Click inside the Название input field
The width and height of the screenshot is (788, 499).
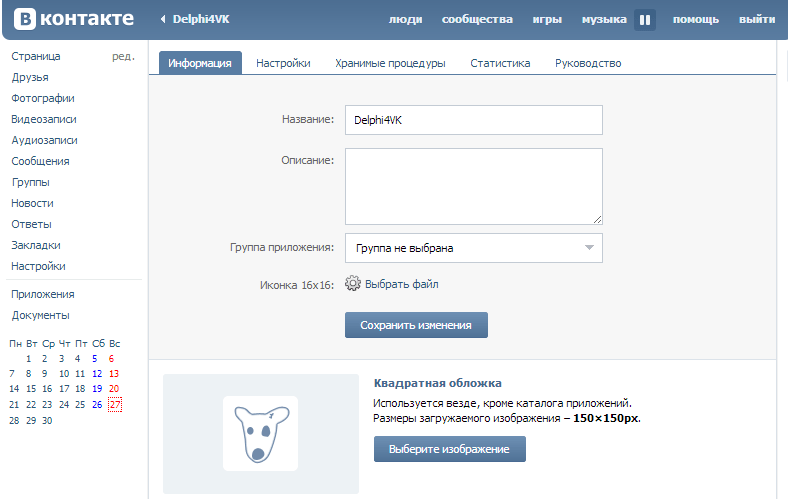tap(473, 120)
